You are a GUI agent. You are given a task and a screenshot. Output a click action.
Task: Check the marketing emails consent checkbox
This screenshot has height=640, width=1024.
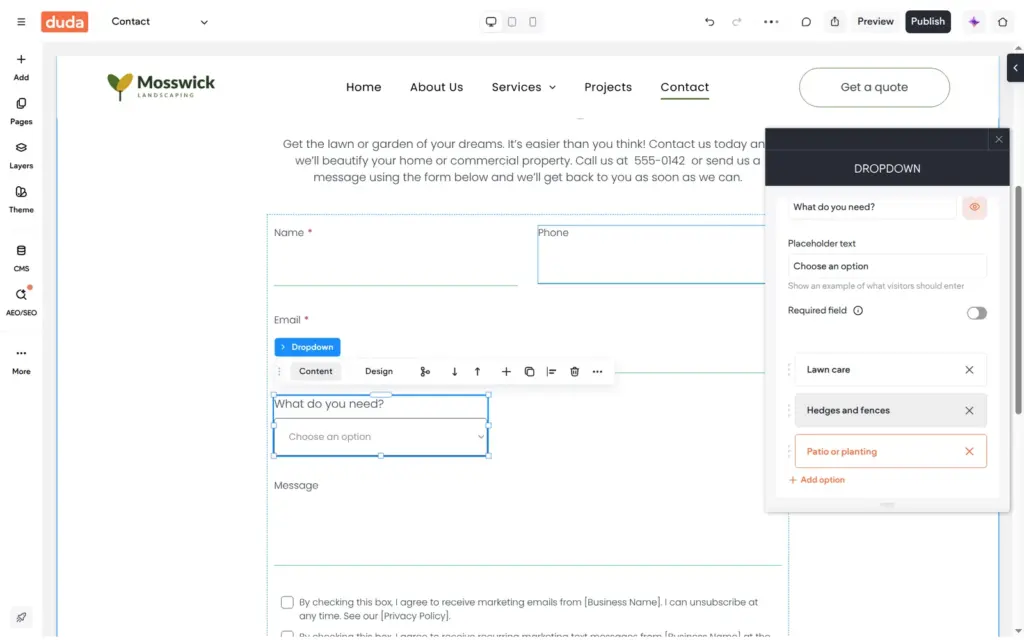[x=287, y=602]
